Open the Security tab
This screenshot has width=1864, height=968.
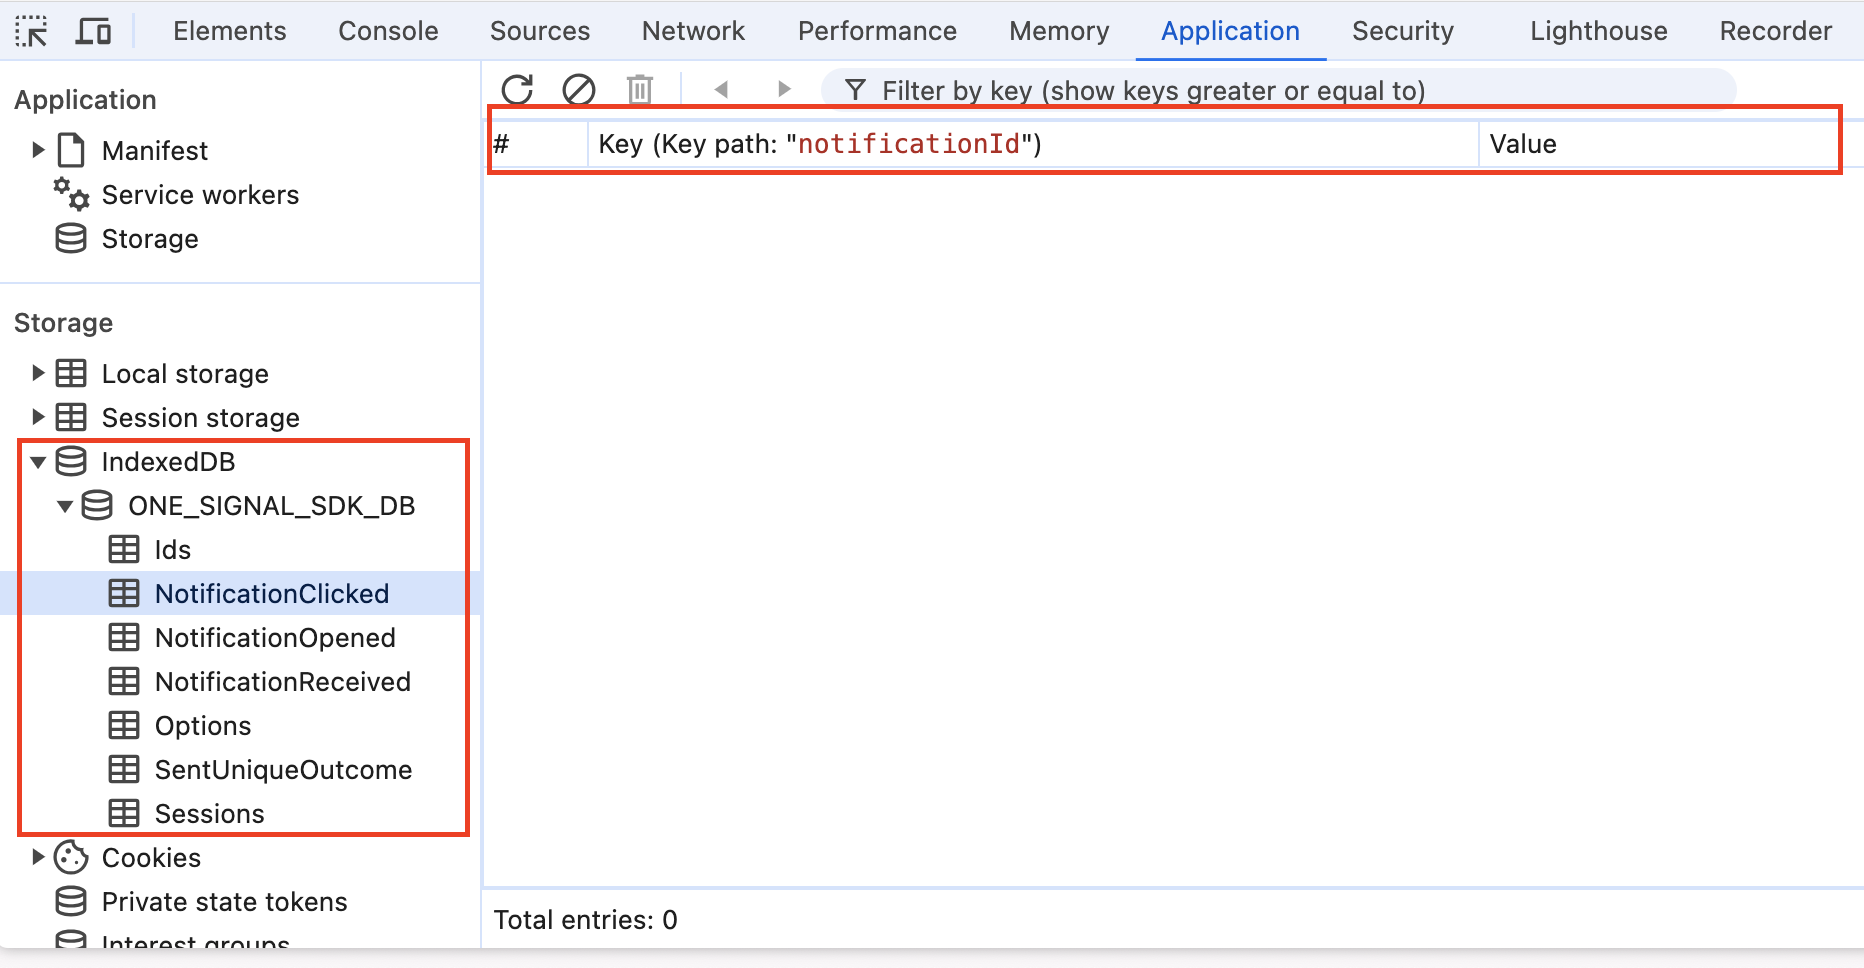pyautogui.click(x=1403, y=31)
